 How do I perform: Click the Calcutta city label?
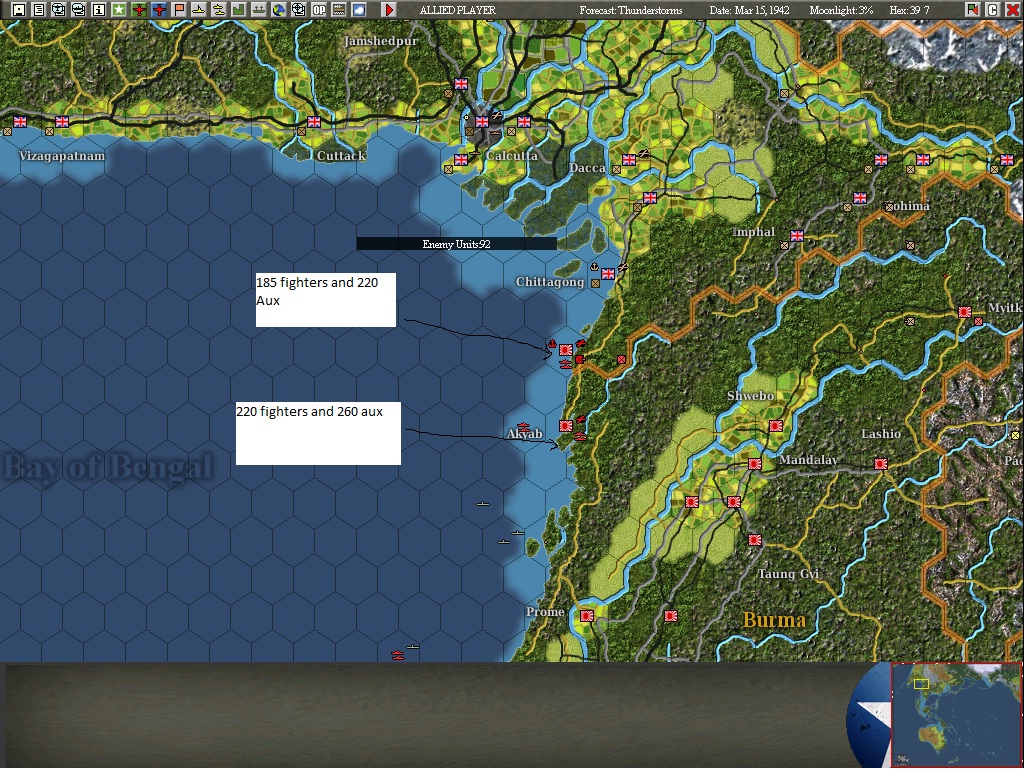[512, 155]
